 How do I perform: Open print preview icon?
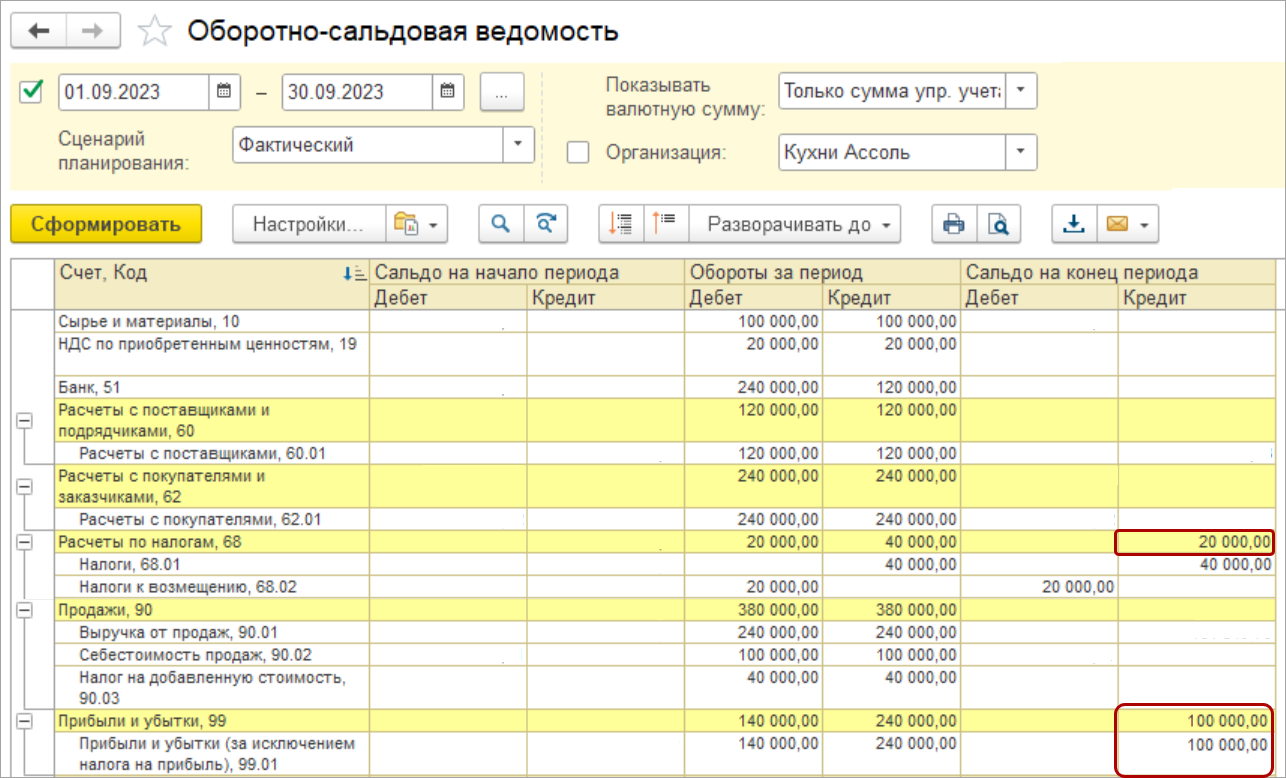998,224
